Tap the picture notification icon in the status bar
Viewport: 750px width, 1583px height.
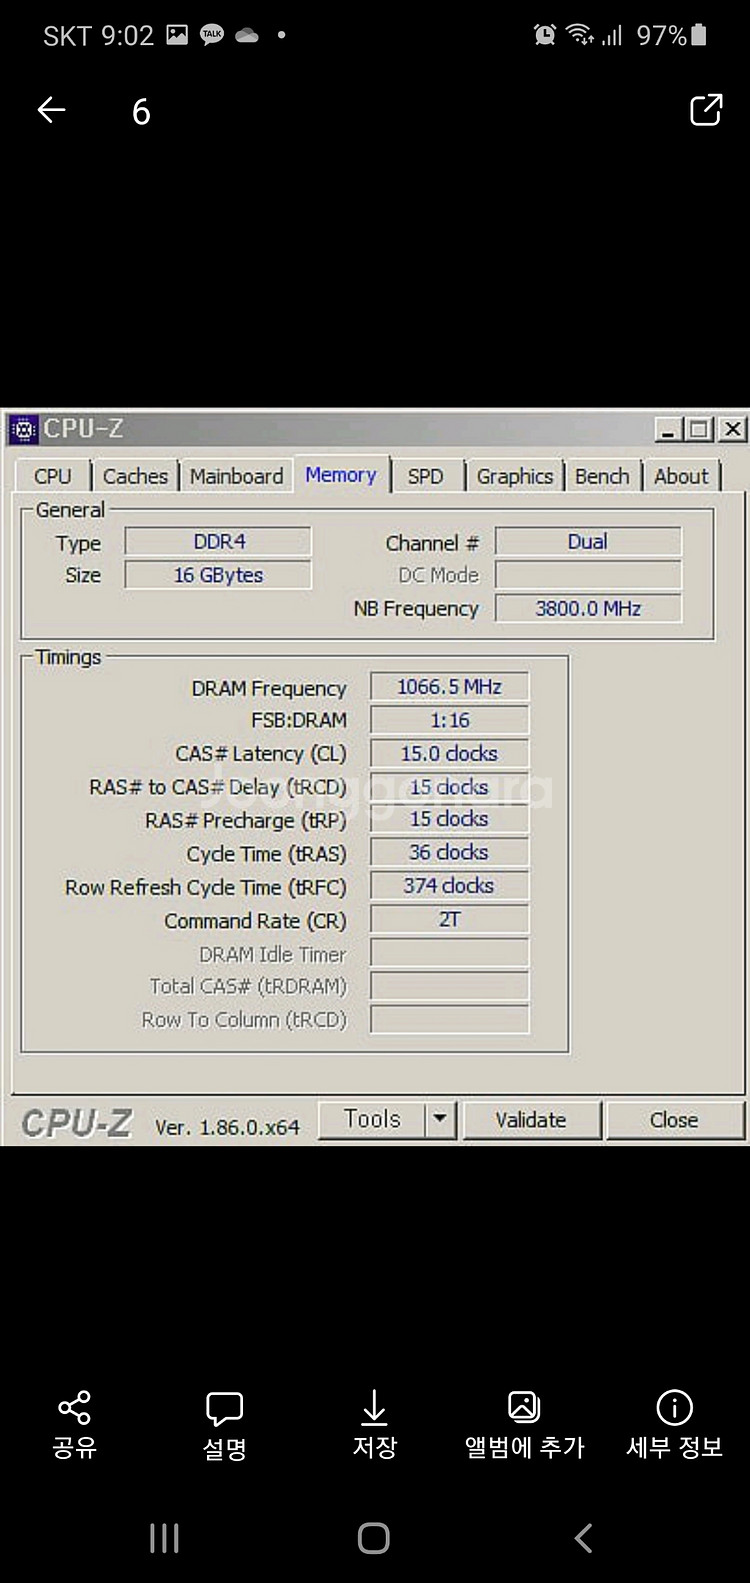pos(177,35)
